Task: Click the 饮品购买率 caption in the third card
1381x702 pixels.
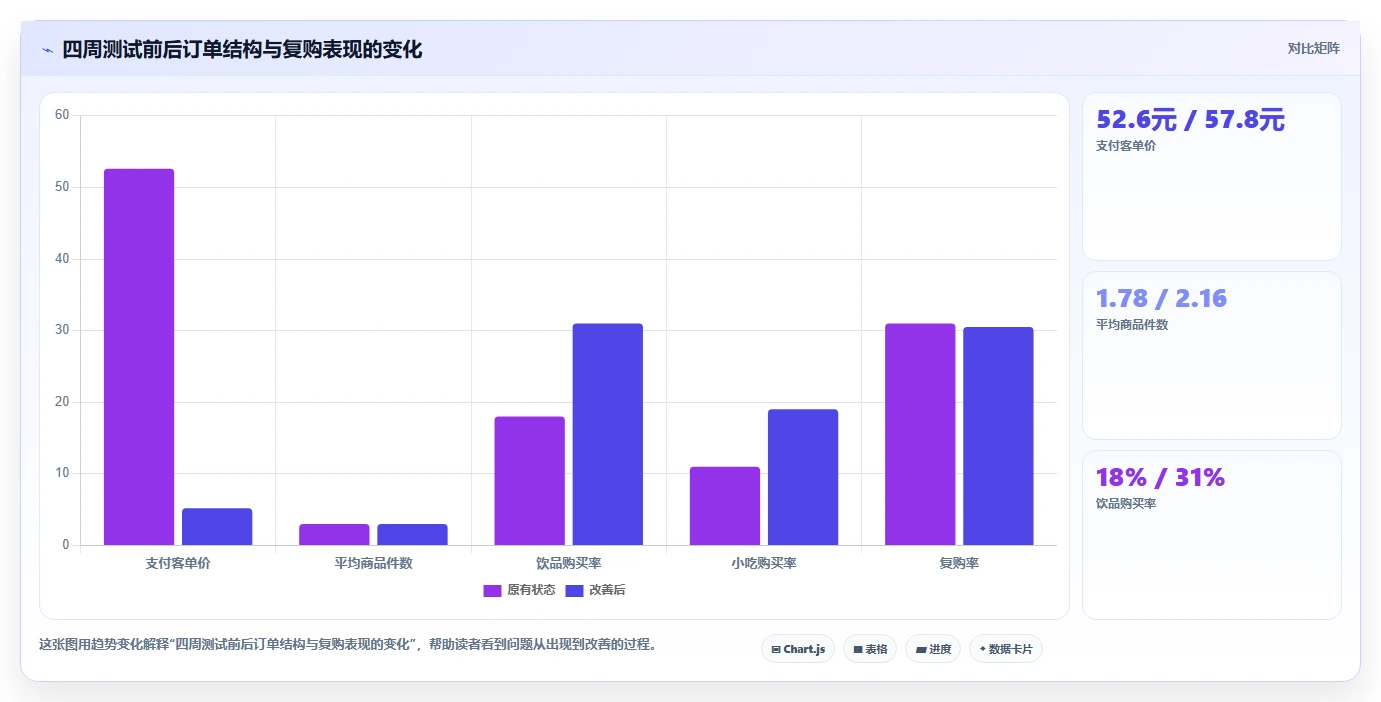Action: 1126,504
